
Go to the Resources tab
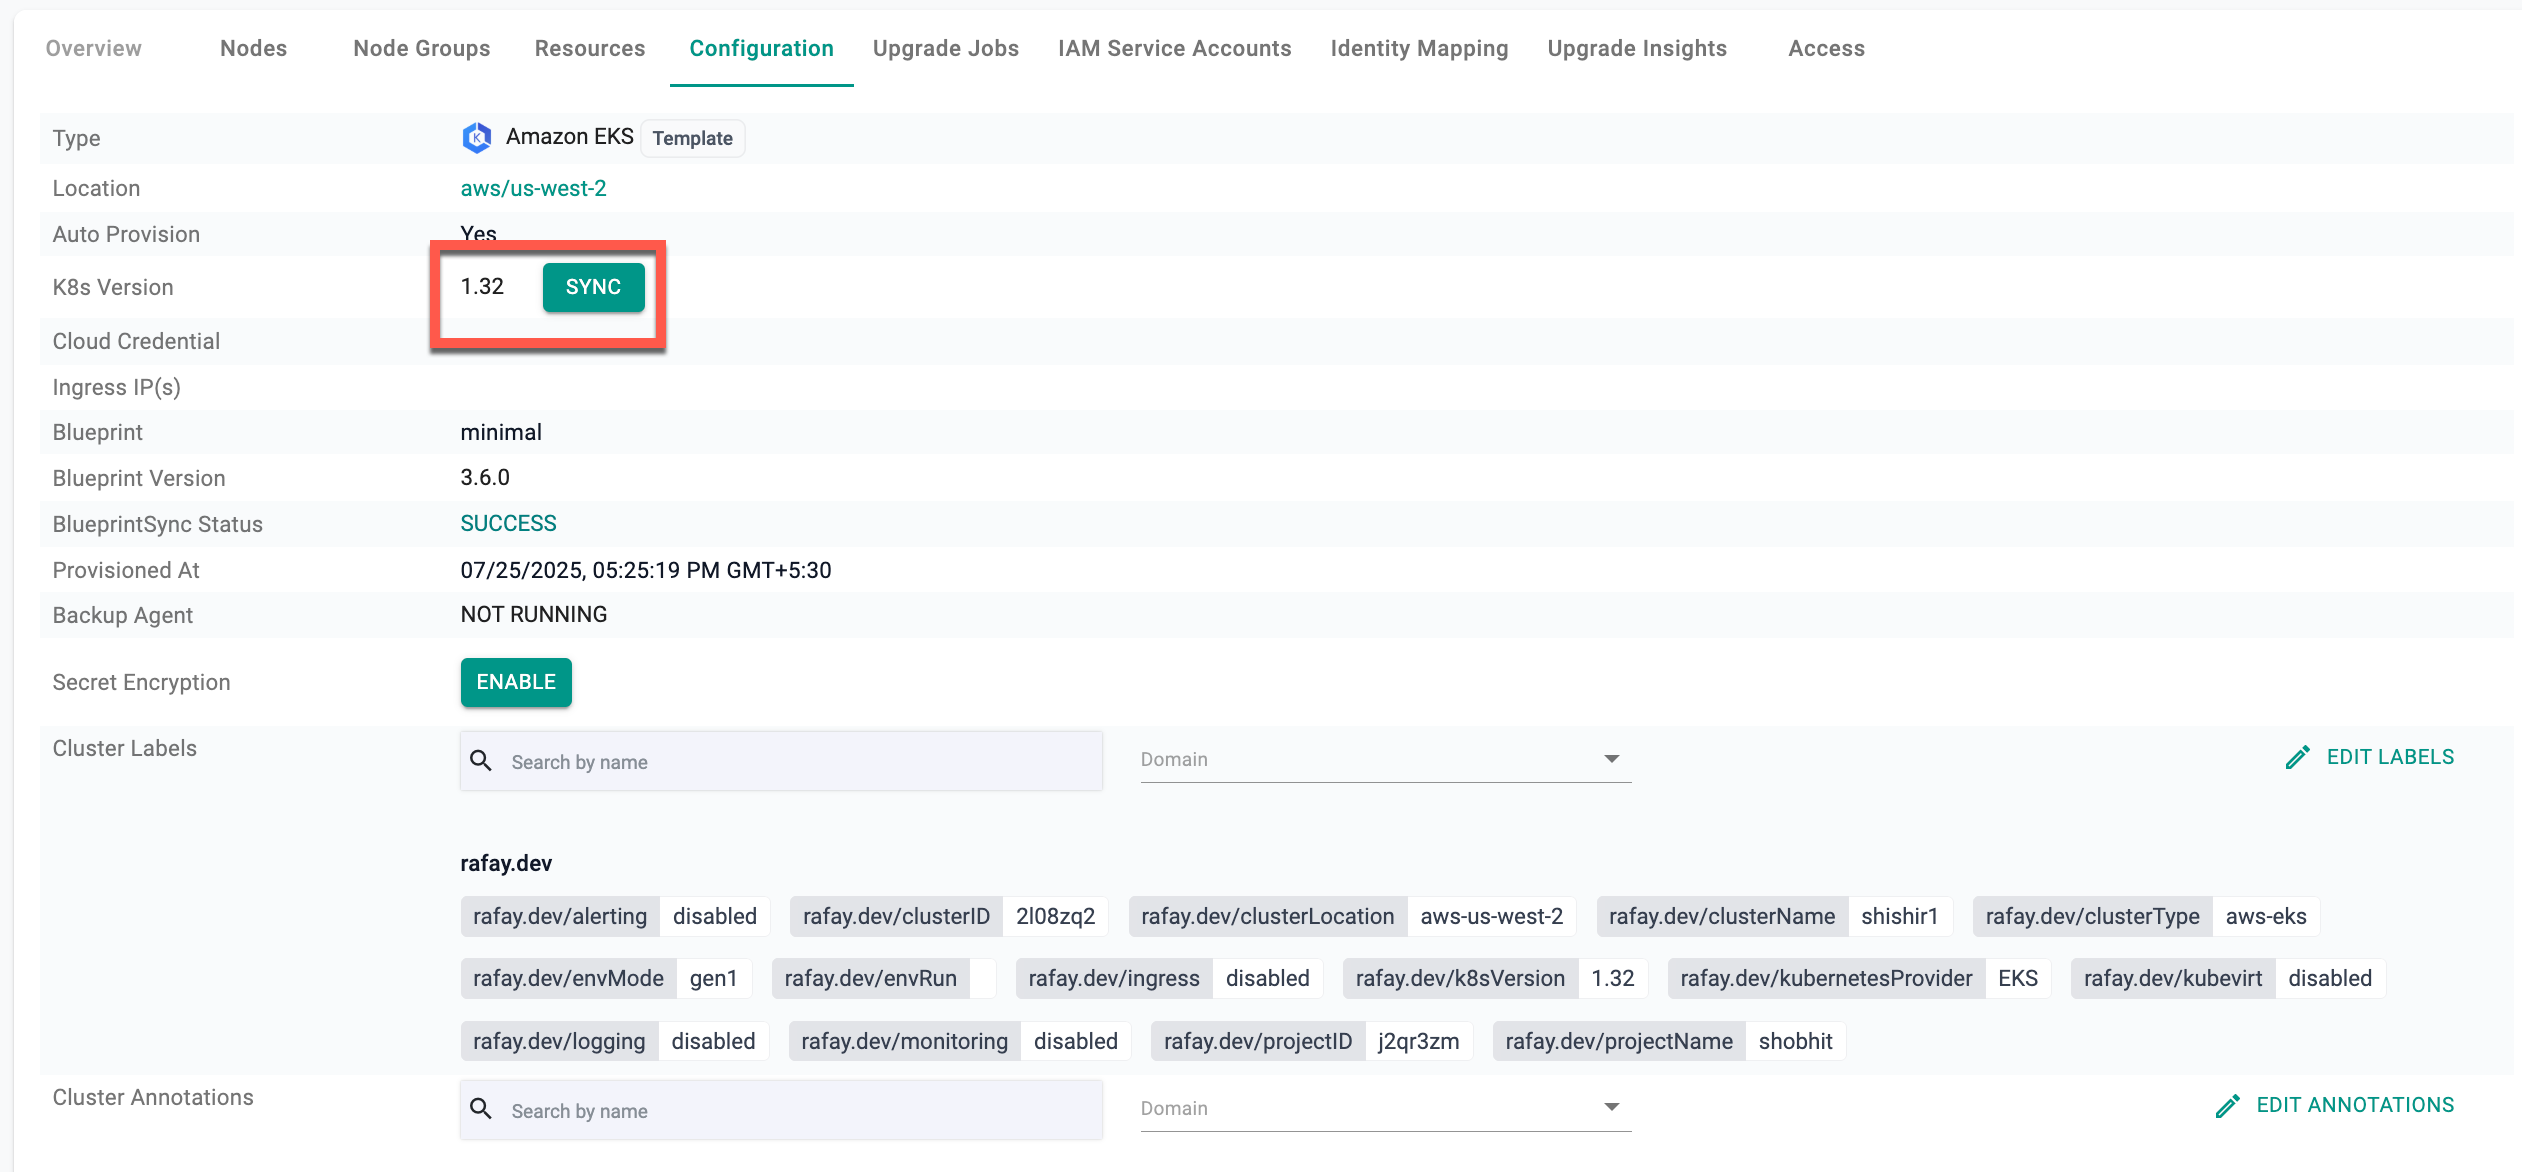point(590,48)
